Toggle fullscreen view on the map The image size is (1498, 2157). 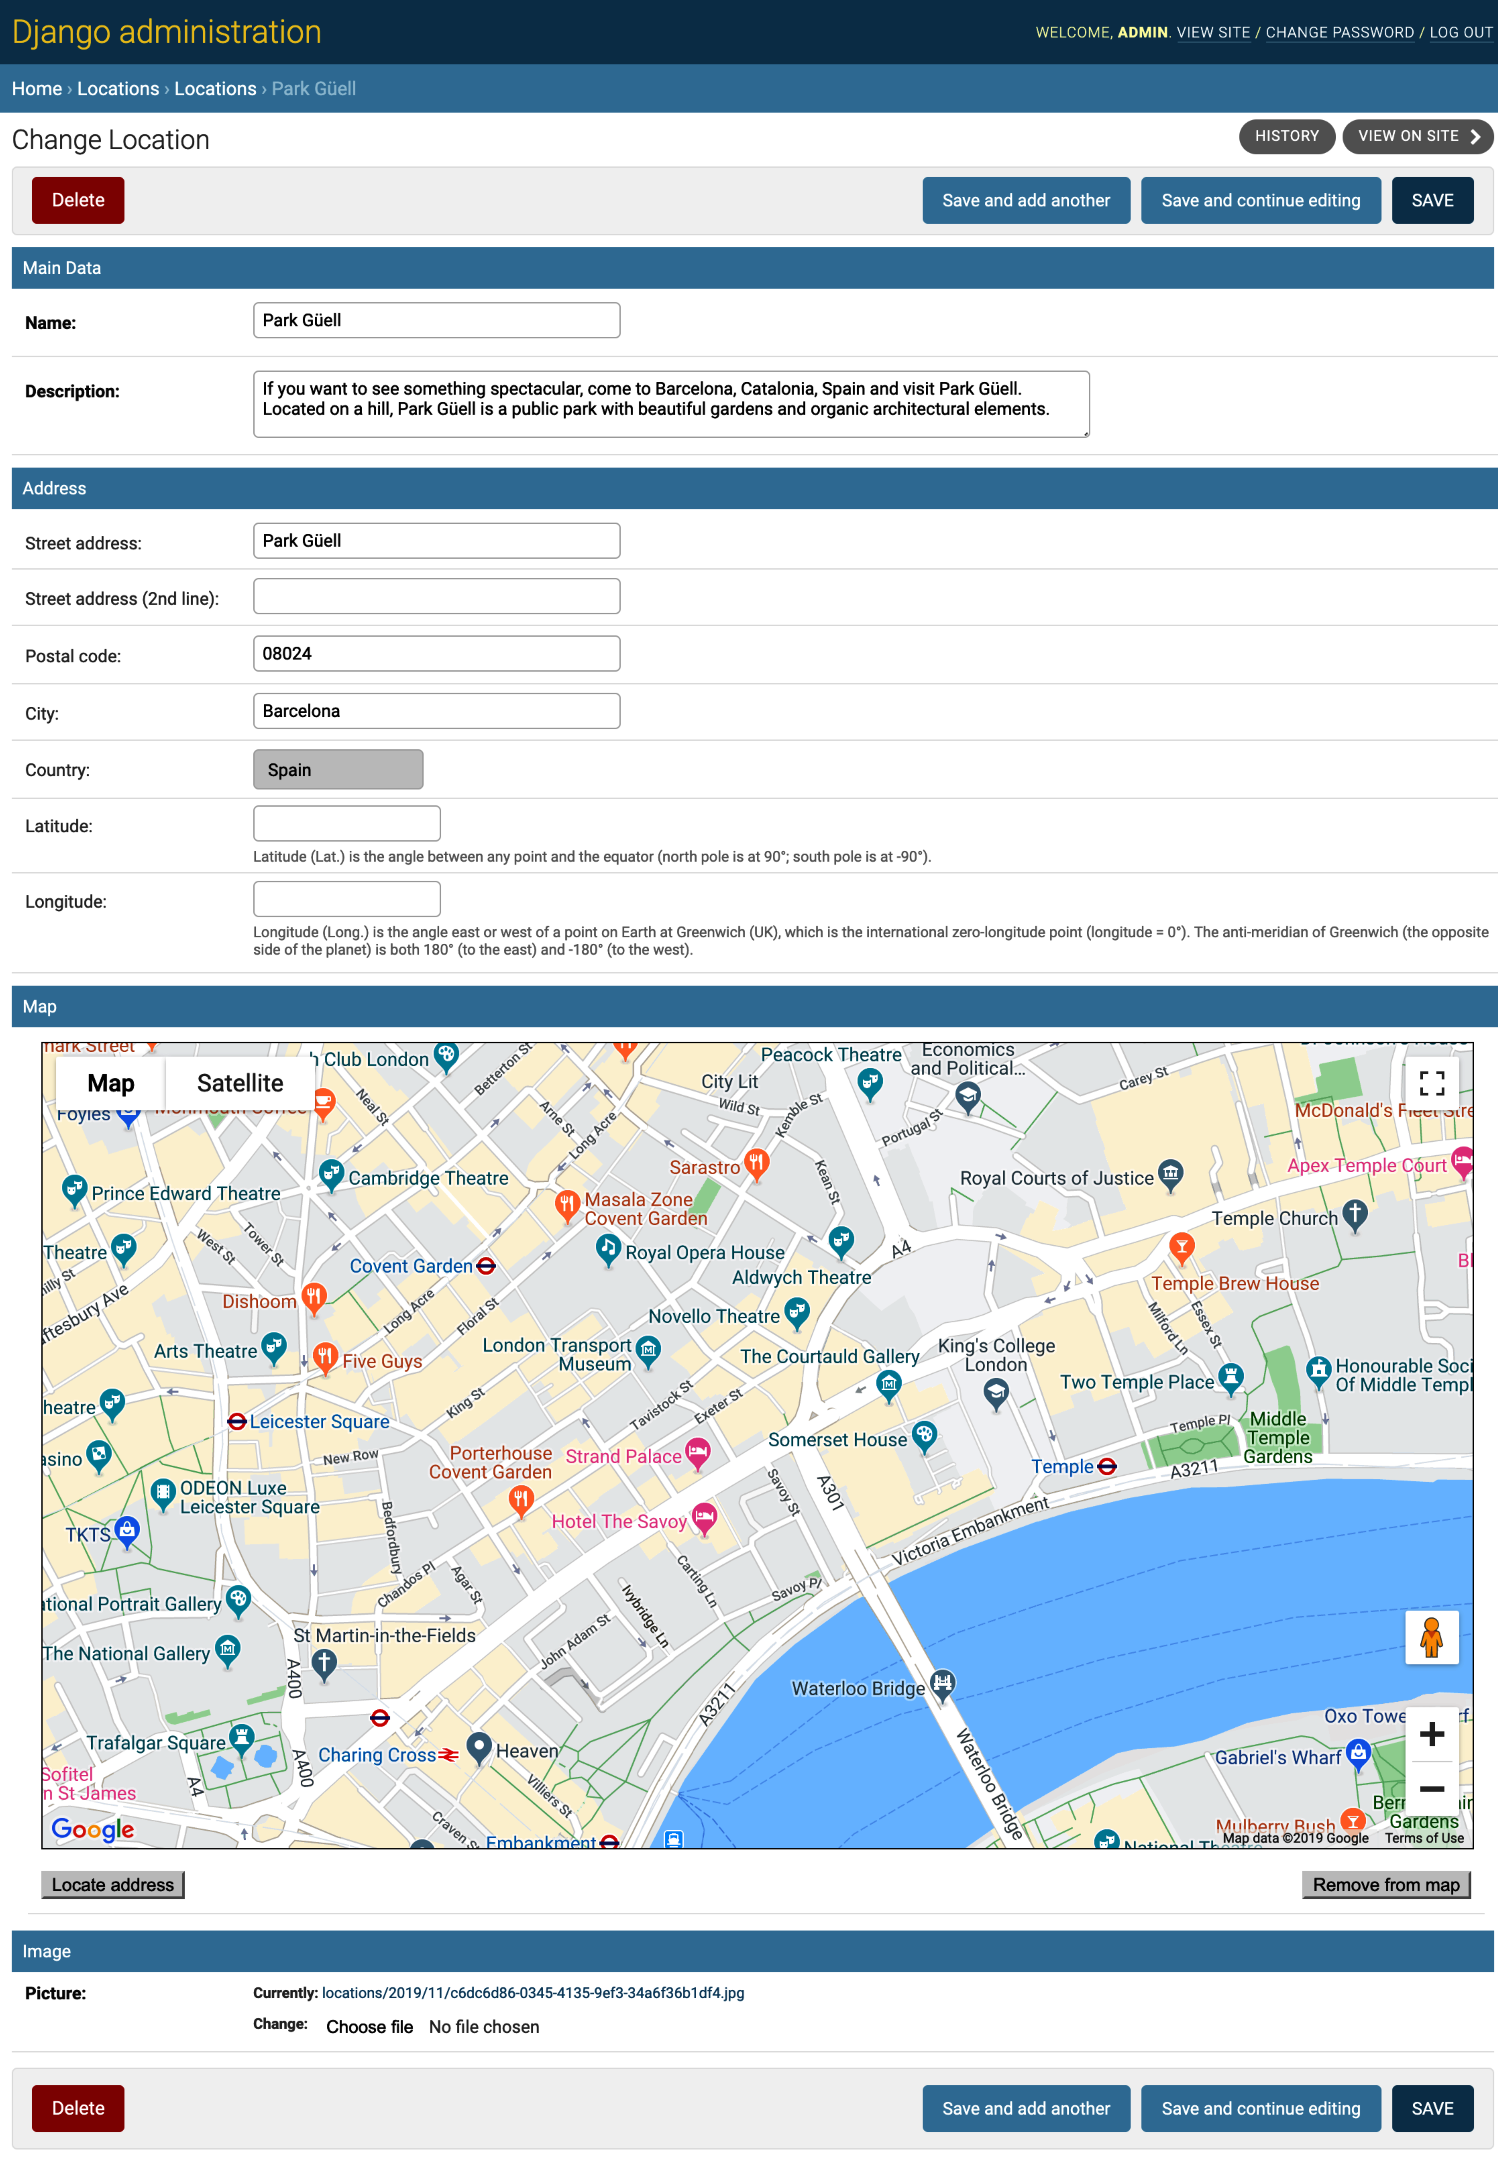tap(1431, 1083)
